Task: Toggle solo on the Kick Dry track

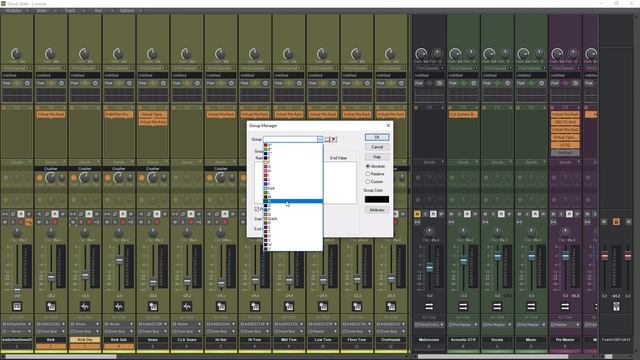Action: tap(81, 222)
